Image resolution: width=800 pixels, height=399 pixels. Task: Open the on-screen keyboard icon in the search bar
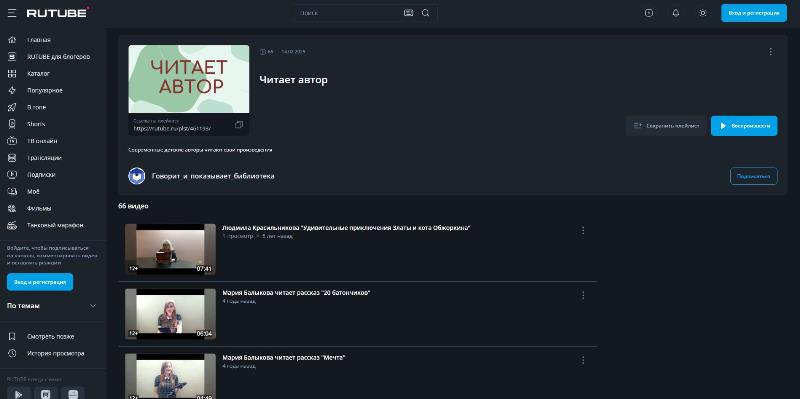[408, 13]
